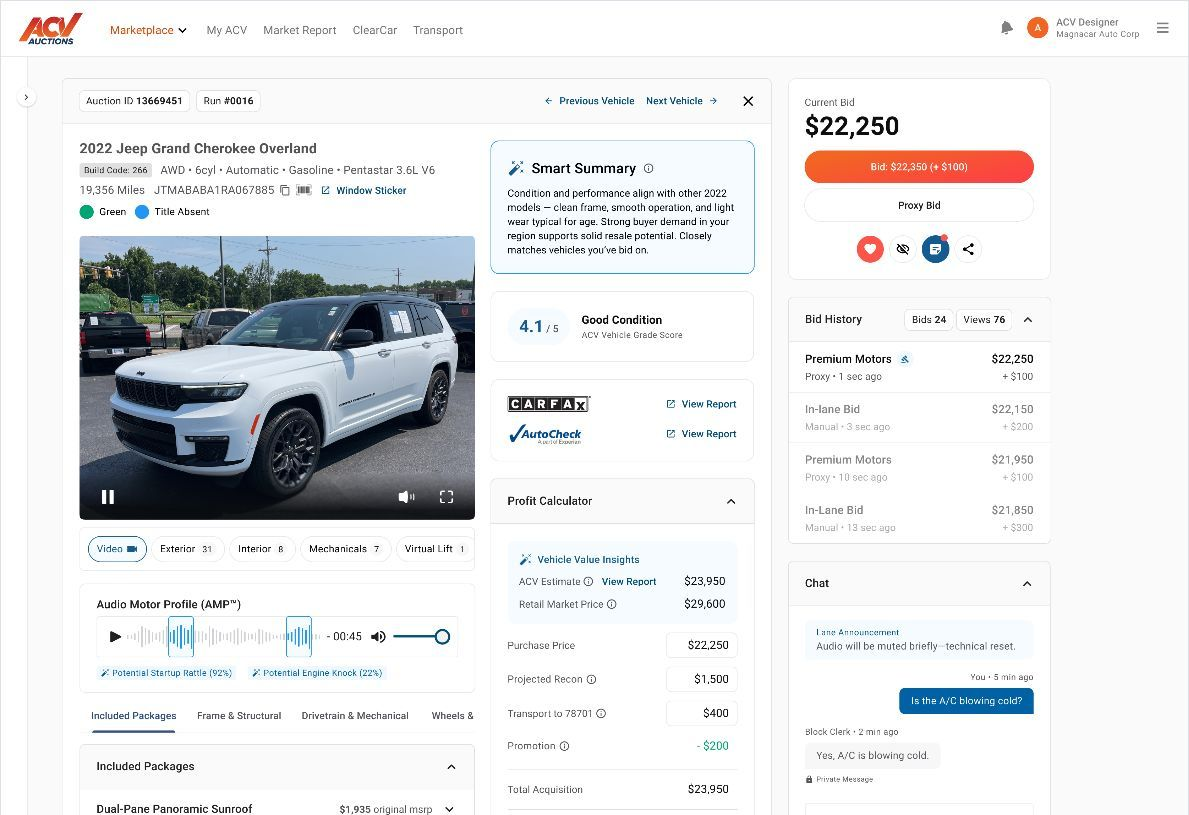Viewport: 1189px width, 815px height.
Task: Switch to Included Packages tab
Action: [x=133, y=716]
